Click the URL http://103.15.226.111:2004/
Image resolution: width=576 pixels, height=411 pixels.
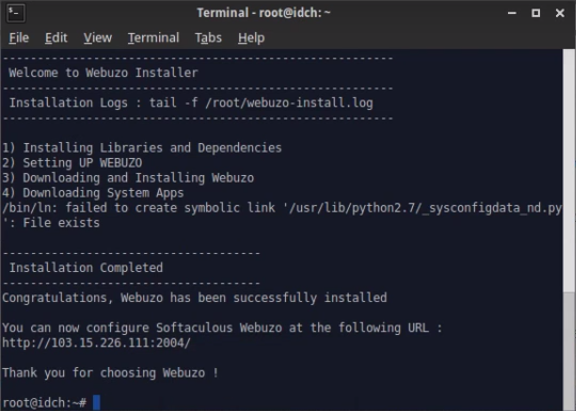click(96, 343)
